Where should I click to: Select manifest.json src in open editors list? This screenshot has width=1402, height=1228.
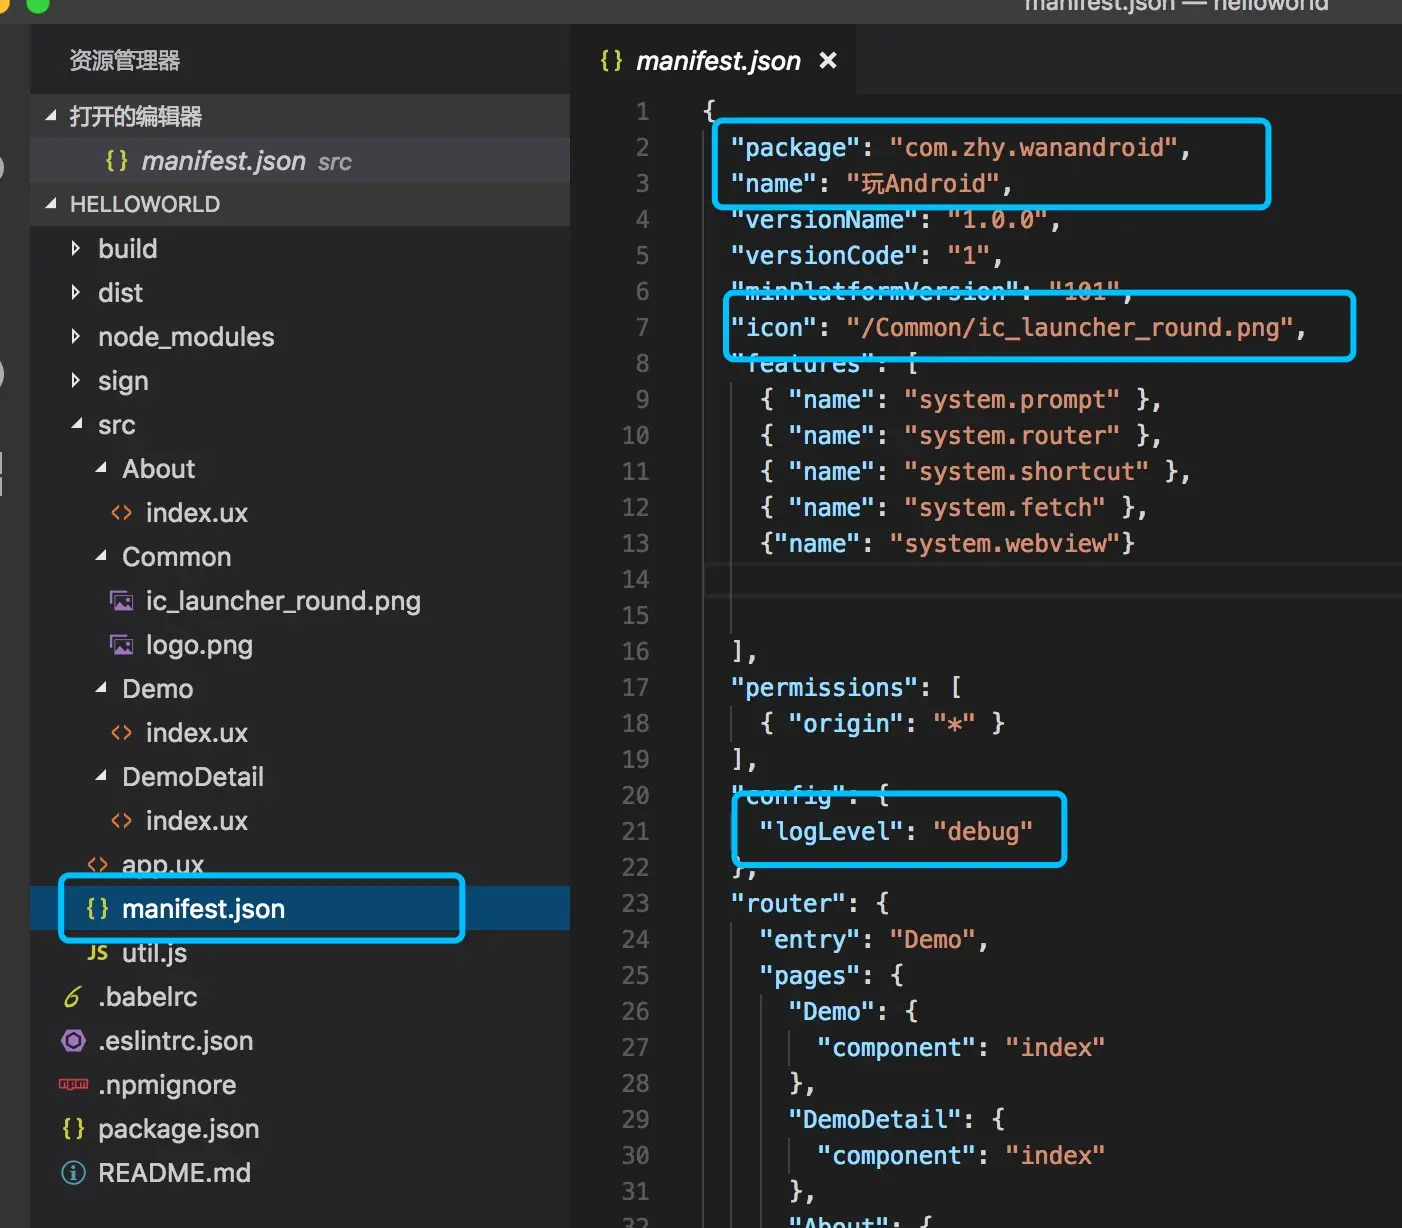coord(300,160)
